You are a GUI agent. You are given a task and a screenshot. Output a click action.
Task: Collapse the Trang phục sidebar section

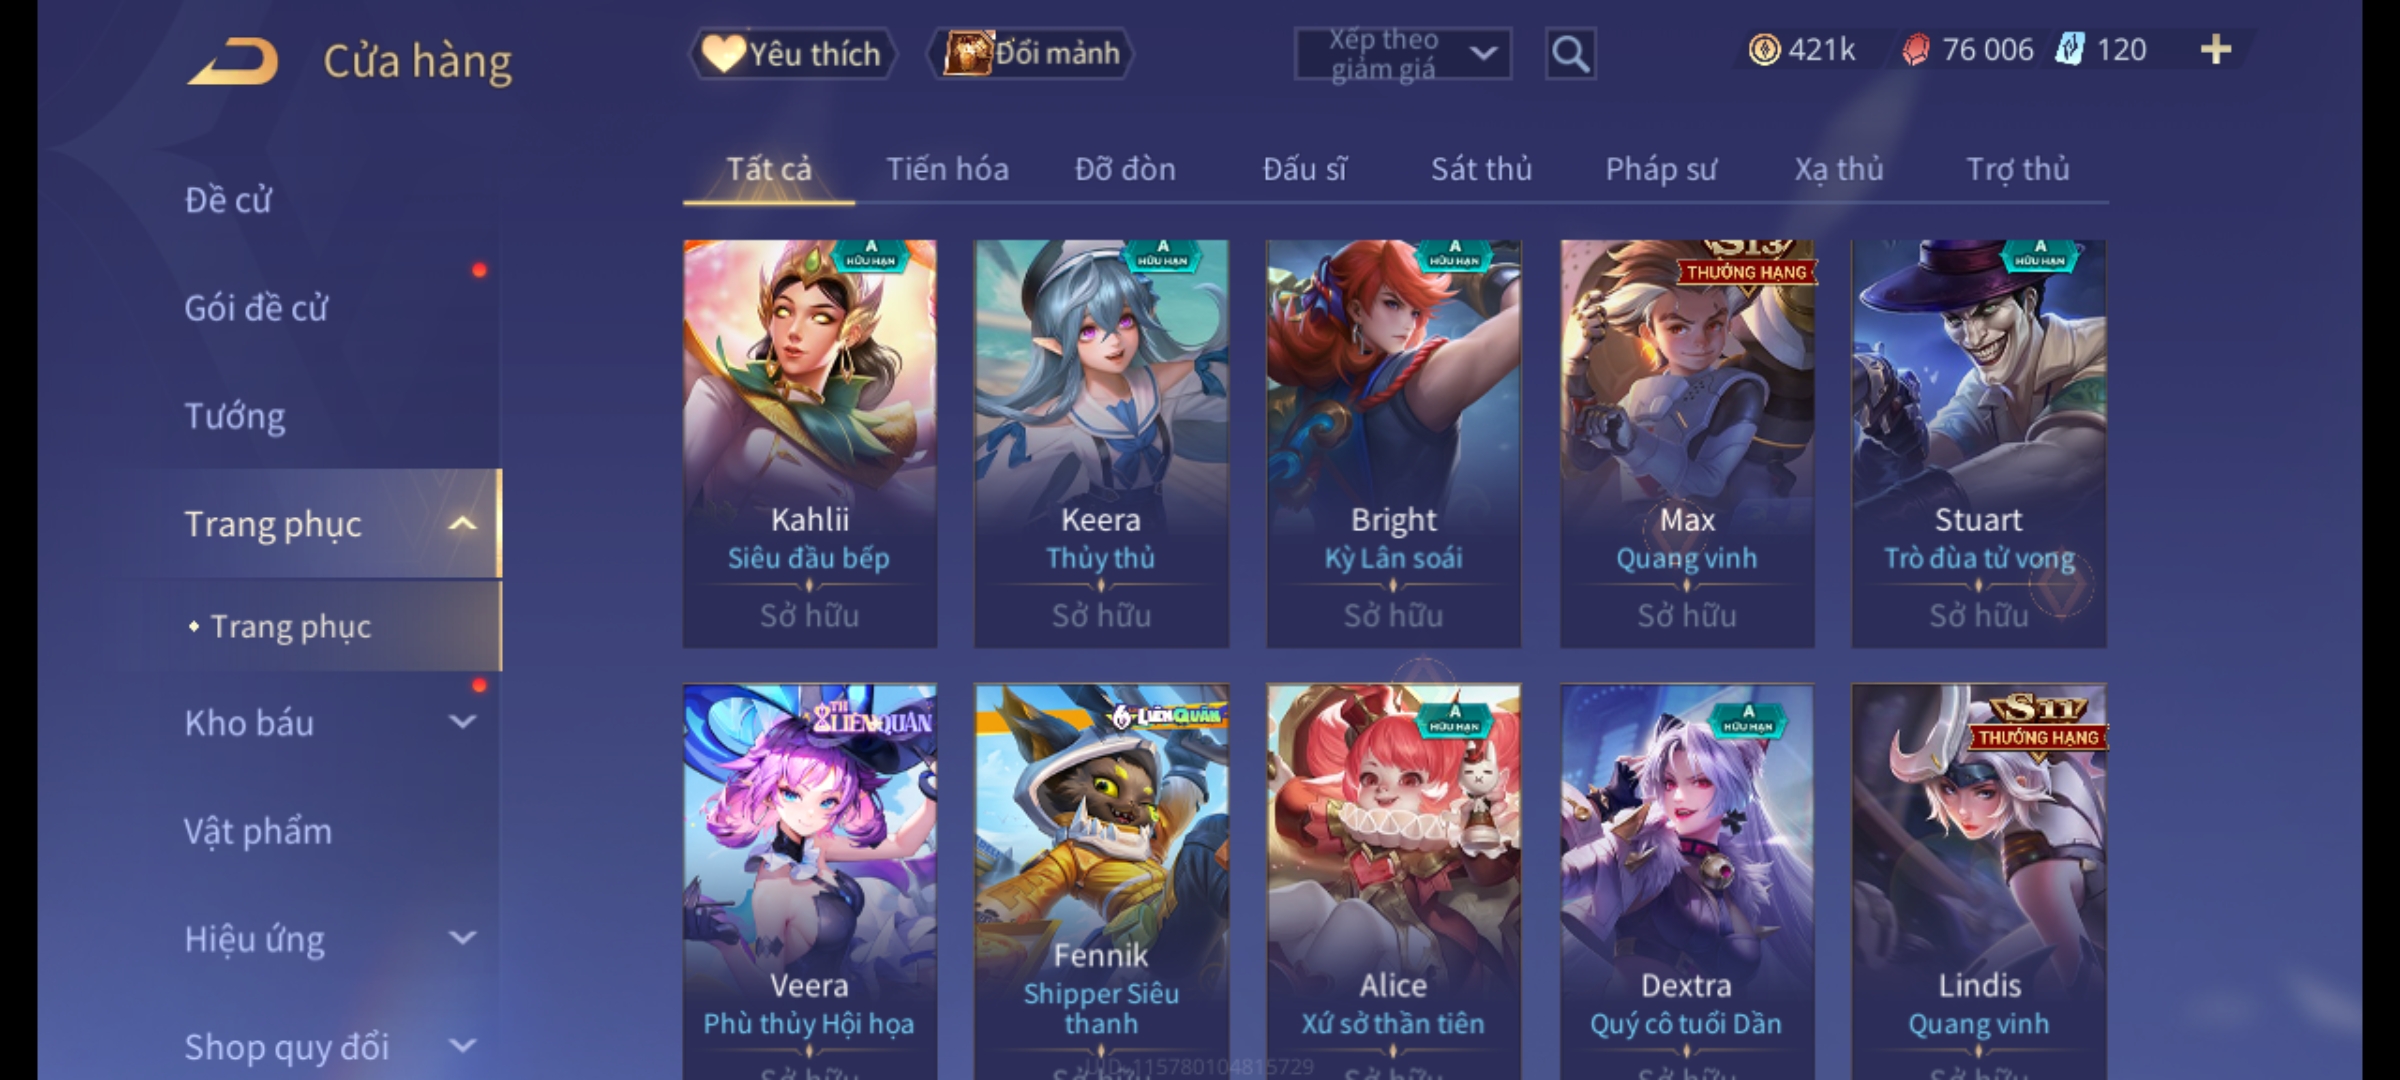462,524
